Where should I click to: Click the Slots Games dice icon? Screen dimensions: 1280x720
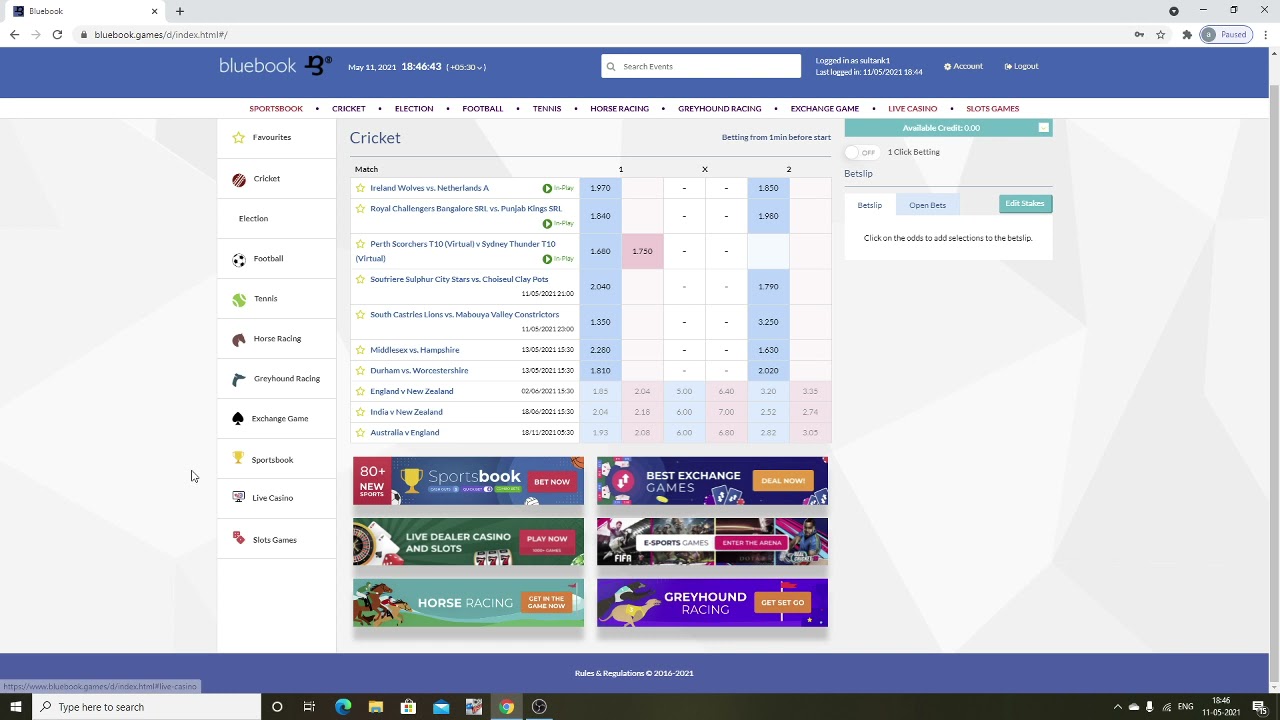238,538
